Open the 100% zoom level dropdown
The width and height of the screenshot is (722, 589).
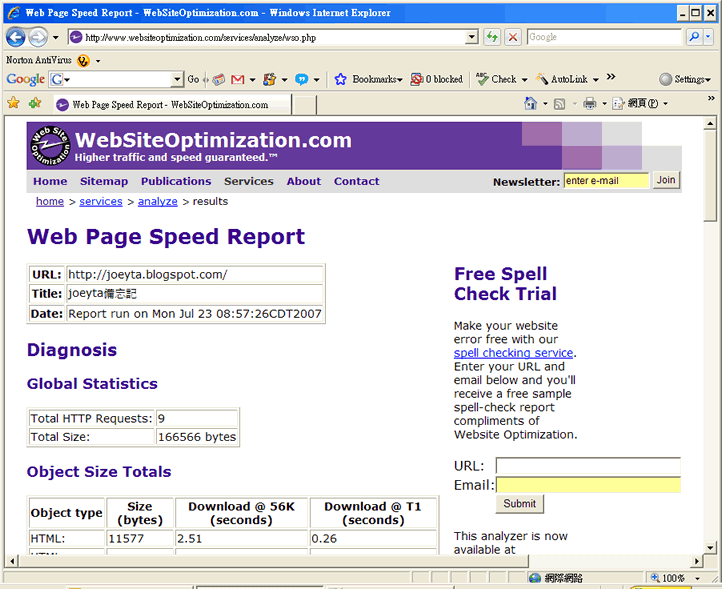[698, 578]
